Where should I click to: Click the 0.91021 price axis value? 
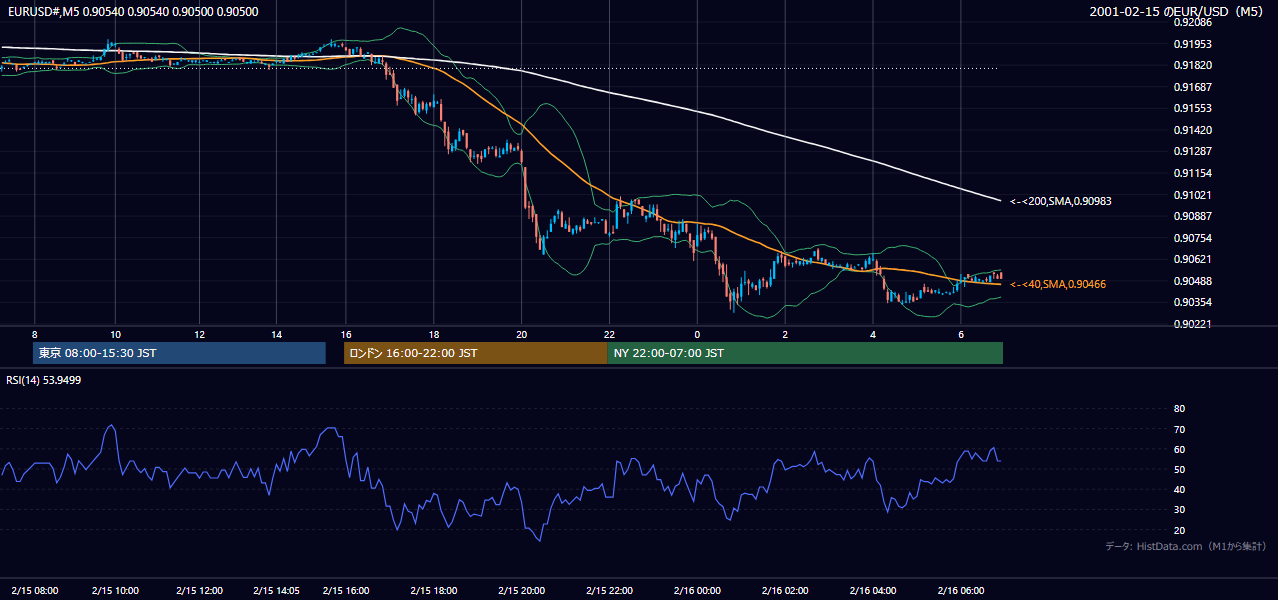(x=1192, y=195)
